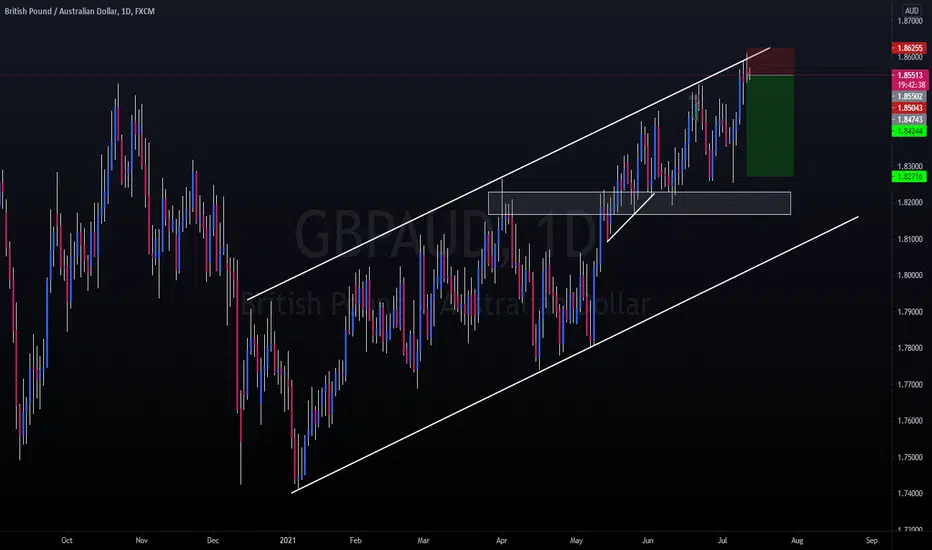Select the red 1.85043 price label
This screenshot has height=550, width=932.
point(909,108)
